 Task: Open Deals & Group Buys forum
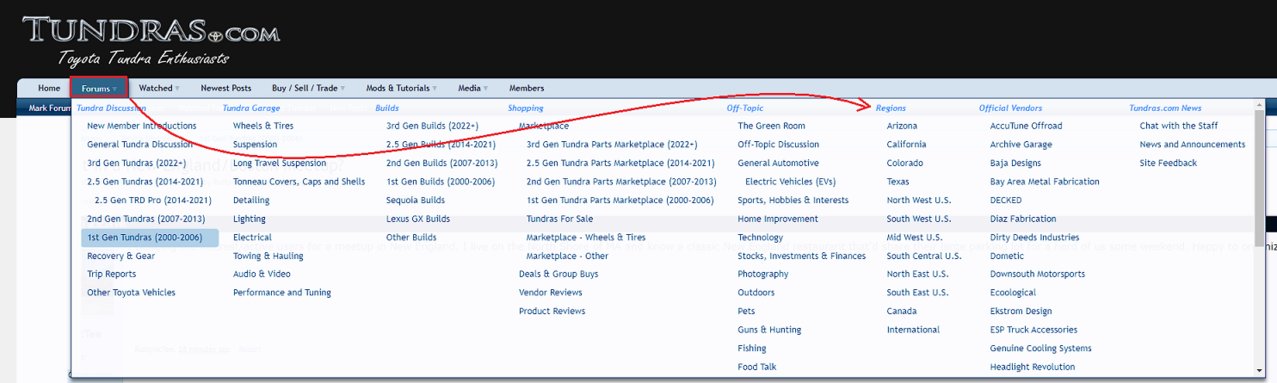[x=559, y=274]
